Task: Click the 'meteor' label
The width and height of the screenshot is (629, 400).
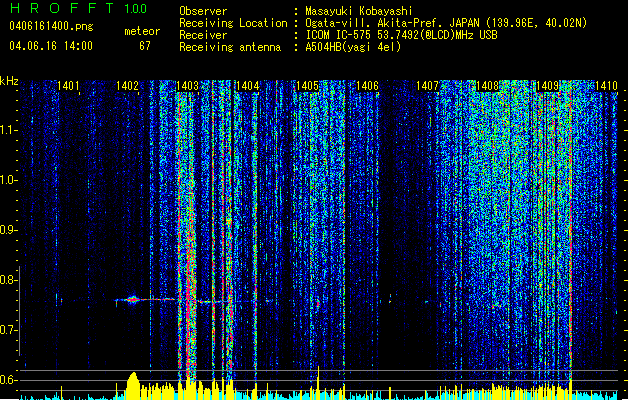Action: pos(142,31)
